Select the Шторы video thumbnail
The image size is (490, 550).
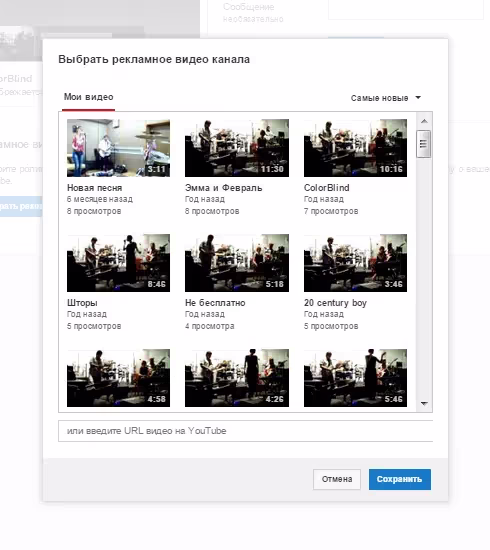(119, 263)
